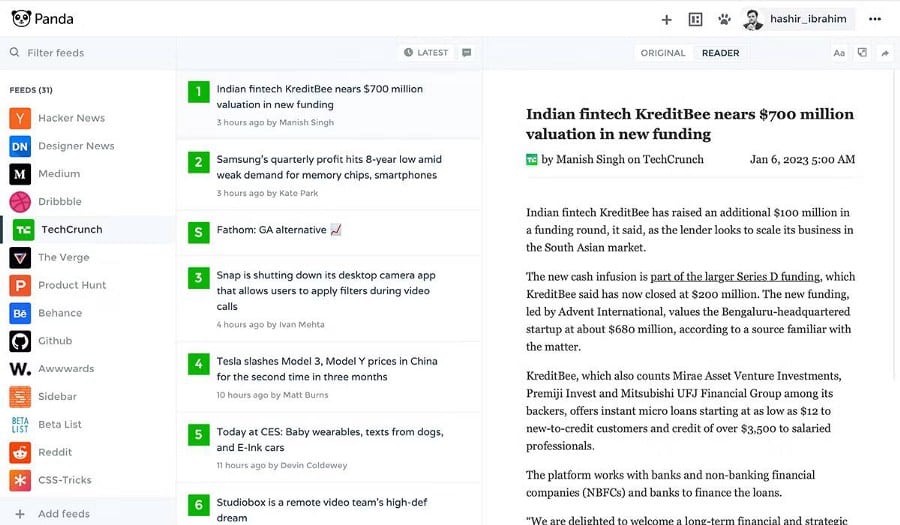
Task: Click '11 hours ago by Devin Coldewey' text
Action: point(281,465)
